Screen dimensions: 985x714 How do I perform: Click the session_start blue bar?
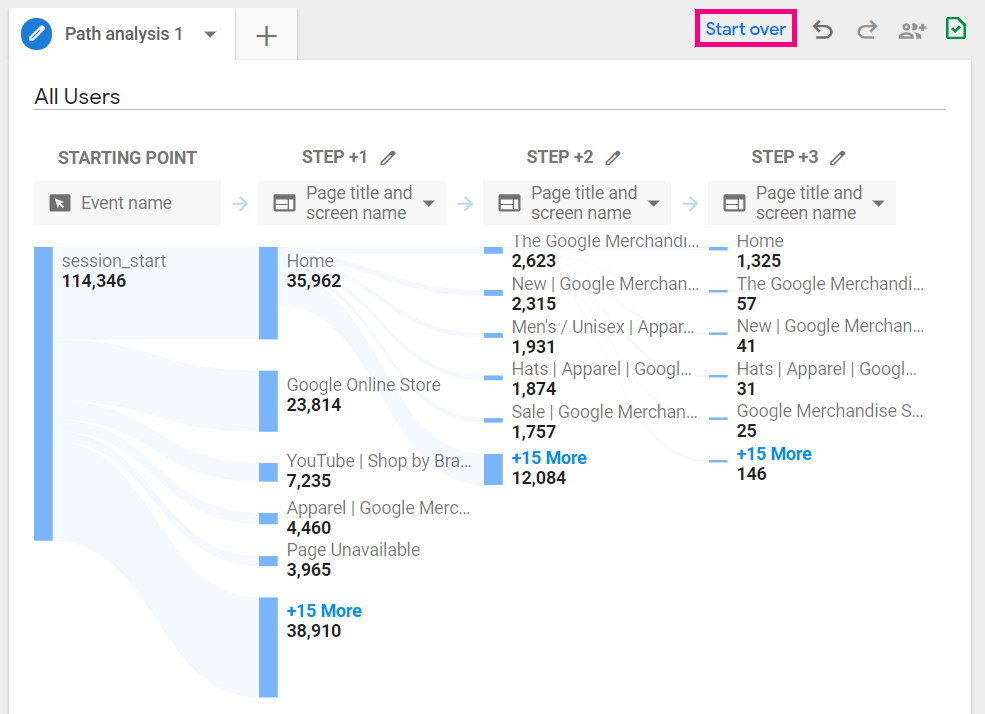[x=43, y=394]
